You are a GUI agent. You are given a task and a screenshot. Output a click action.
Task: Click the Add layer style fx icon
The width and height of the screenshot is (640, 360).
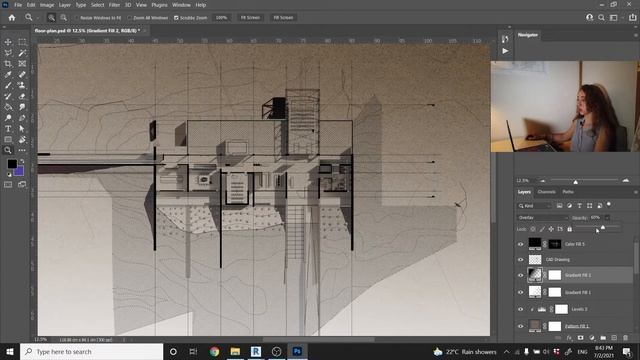pyautogui.click(x=569, y=338)
